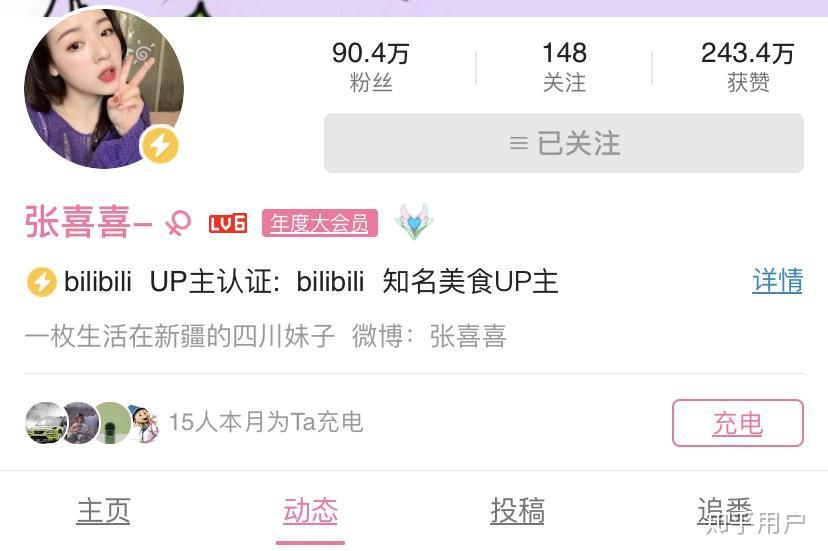
Task: Tap the winged heart medal icon
Action: (x=414, y=221)
